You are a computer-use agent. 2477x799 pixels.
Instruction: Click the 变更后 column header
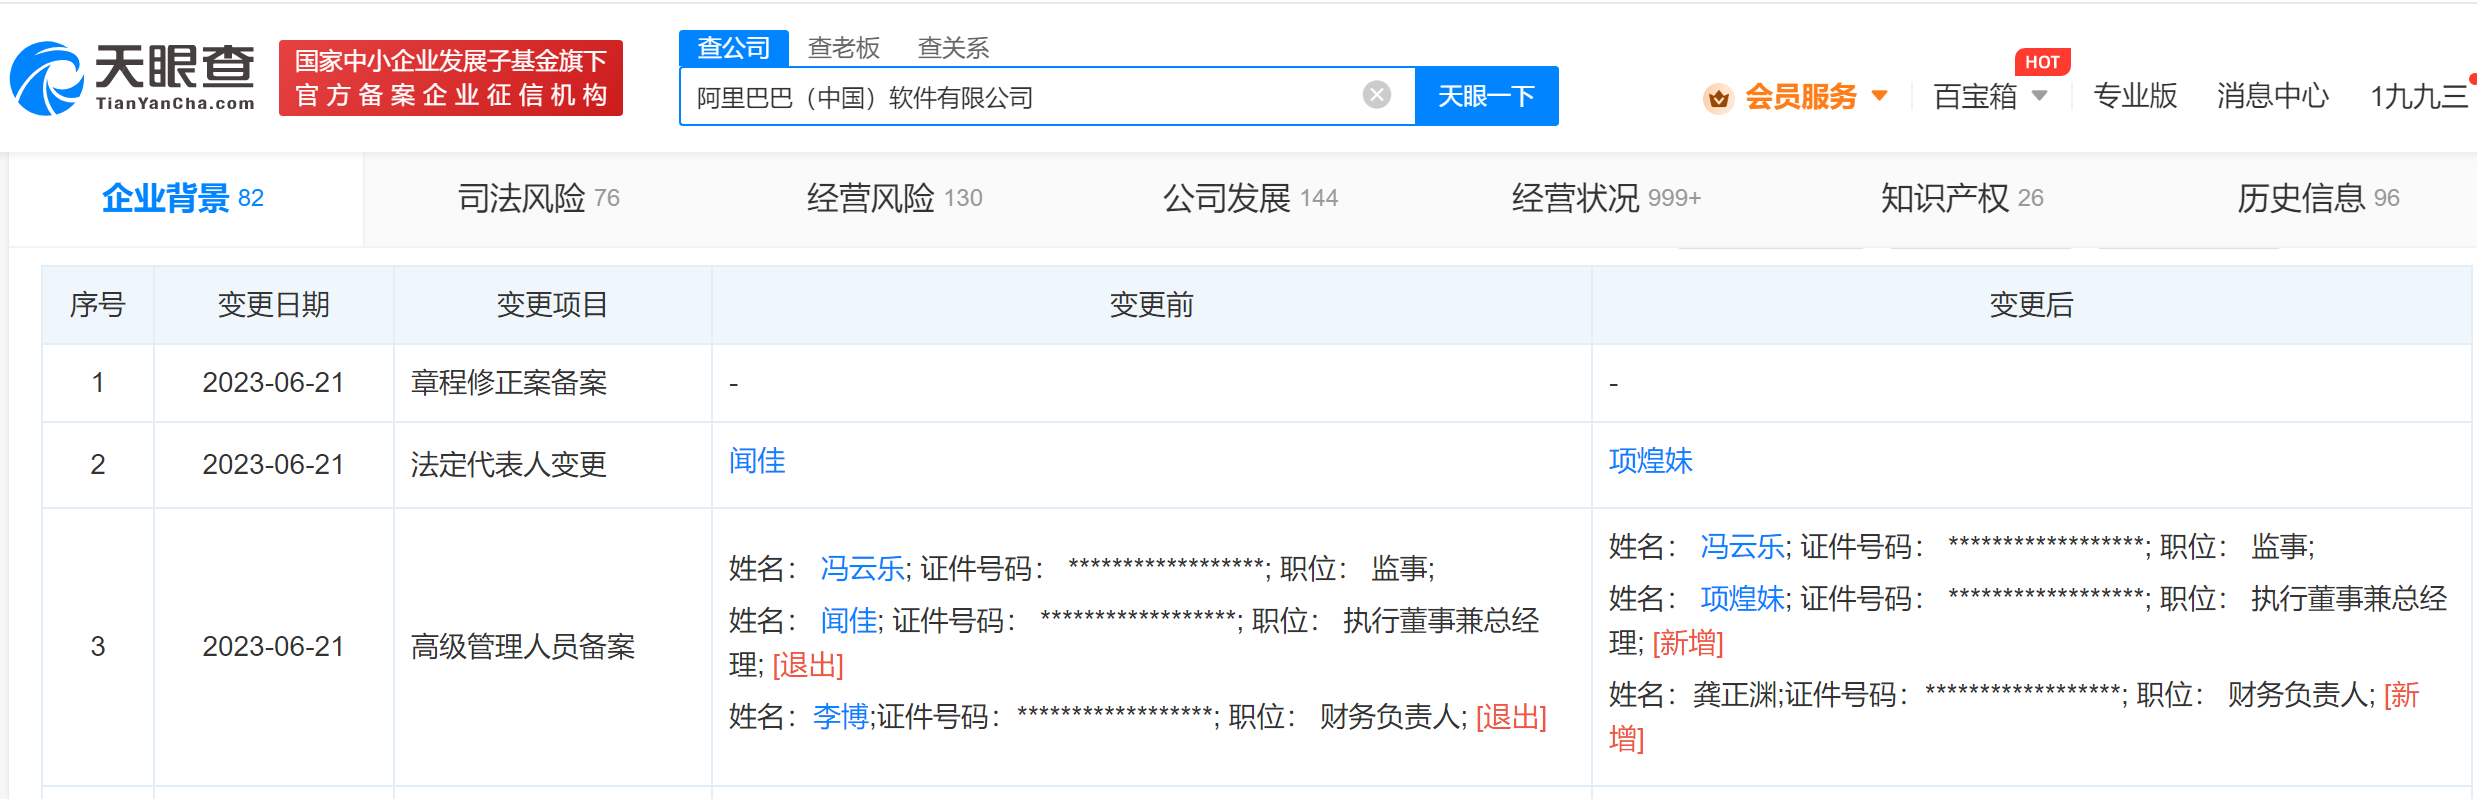(2031, 305)
